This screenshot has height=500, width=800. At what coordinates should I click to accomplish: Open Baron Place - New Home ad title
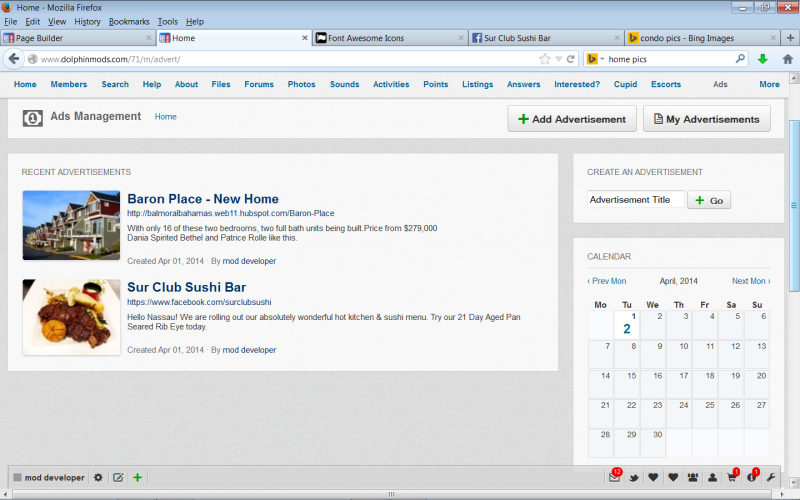[203, 199]
